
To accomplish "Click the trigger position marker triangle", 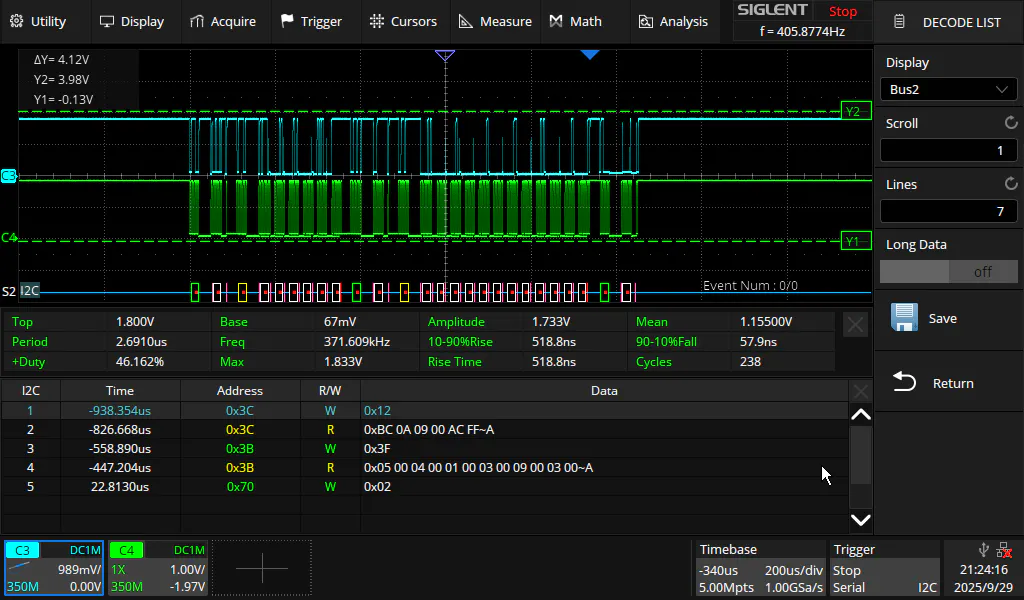I will click(590, 55).
